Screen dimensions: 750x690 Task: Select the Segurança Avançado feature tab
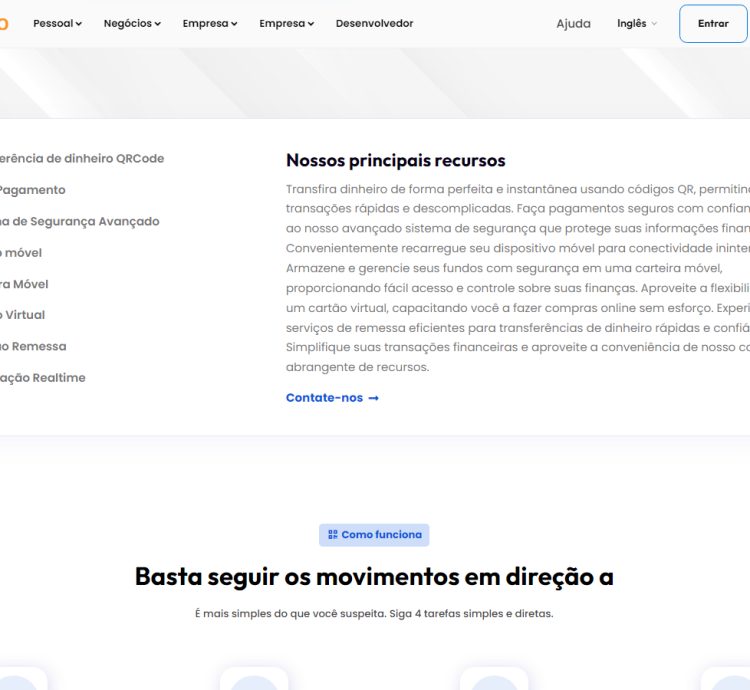click(78, 222)
